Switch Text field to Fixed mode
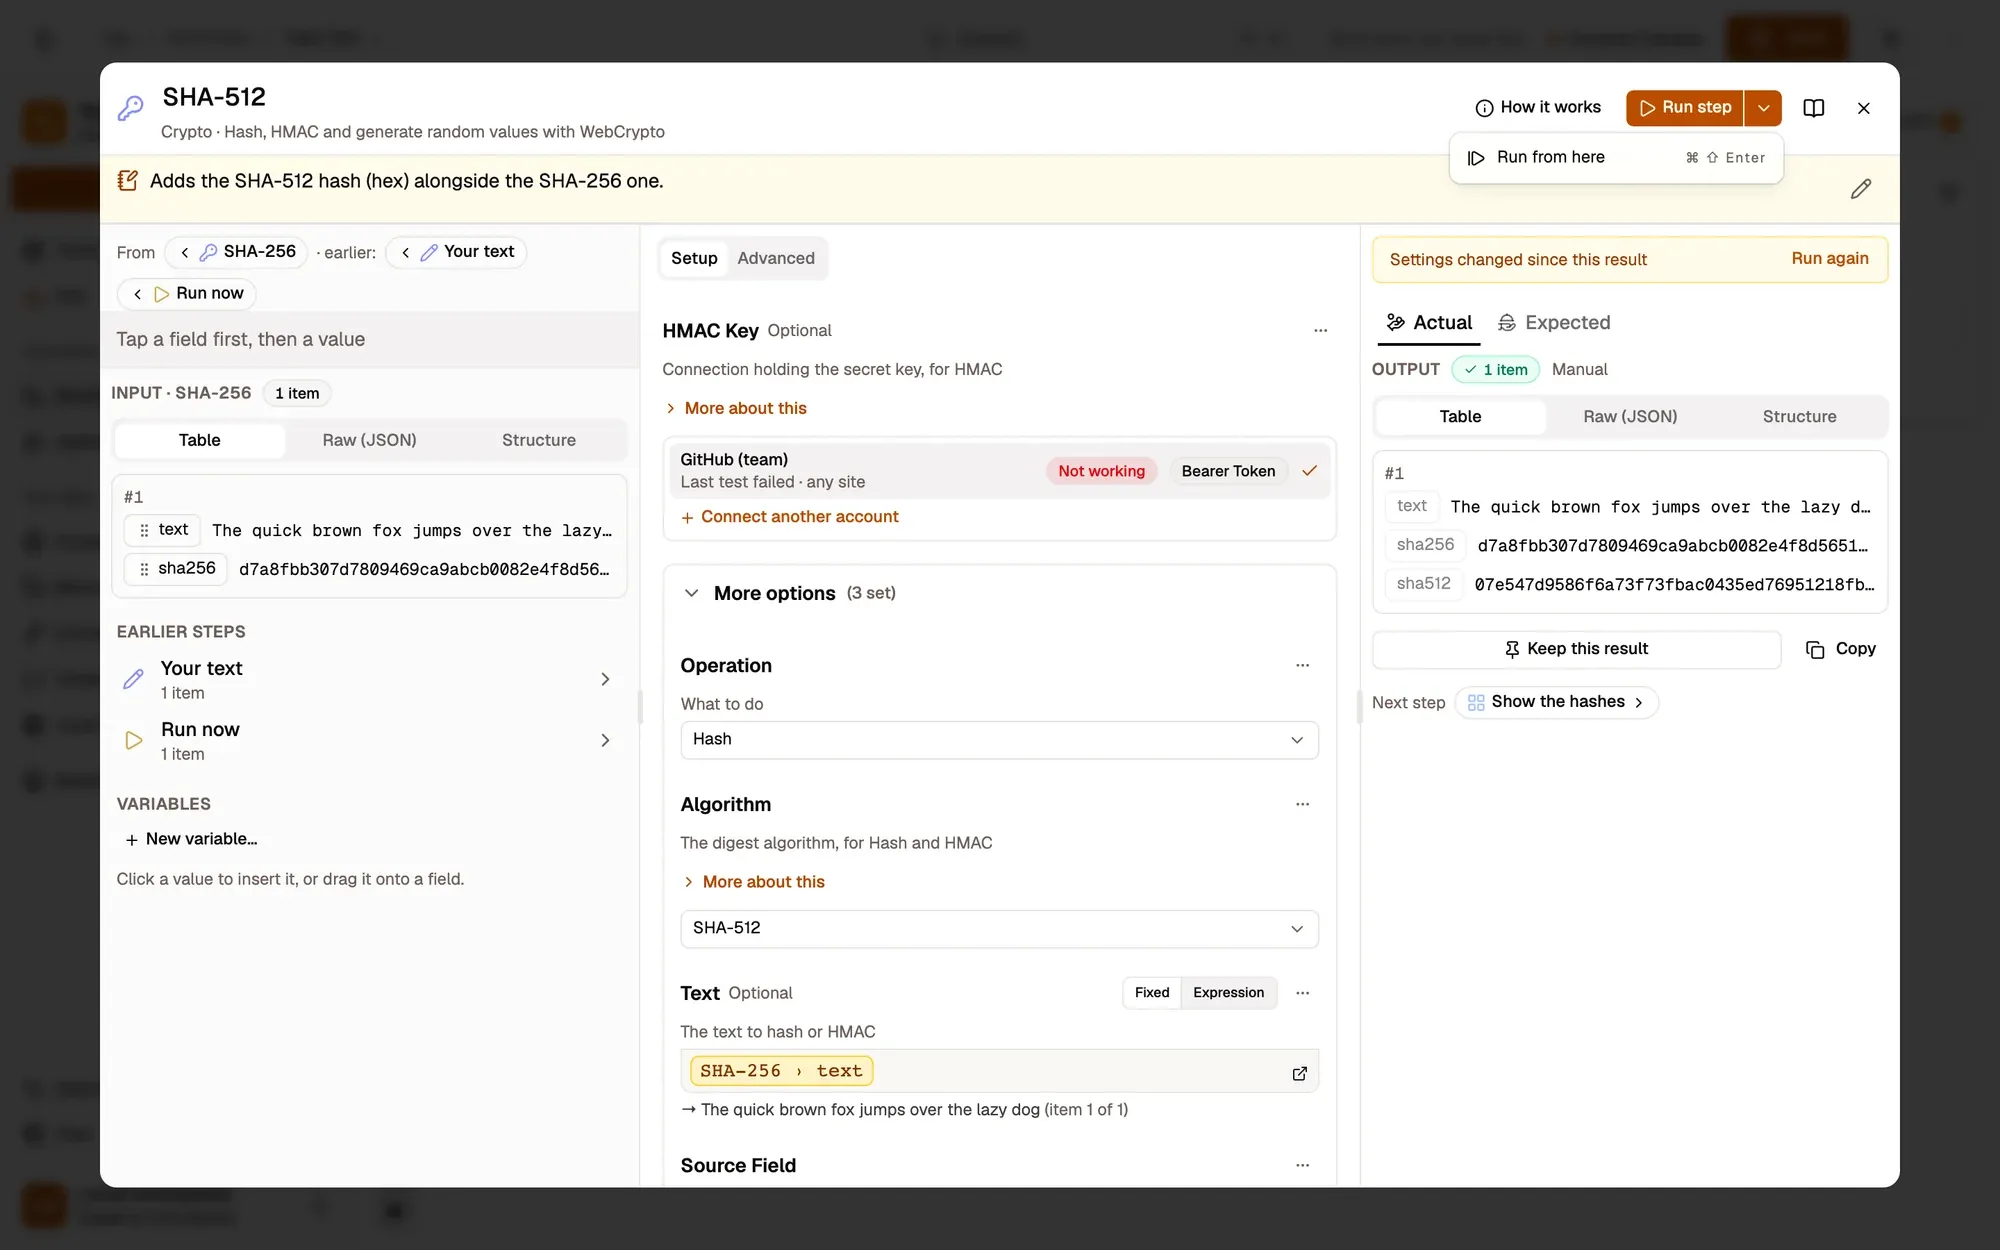Viewport: 2000px width, 1250px height. coord(1151,993)
